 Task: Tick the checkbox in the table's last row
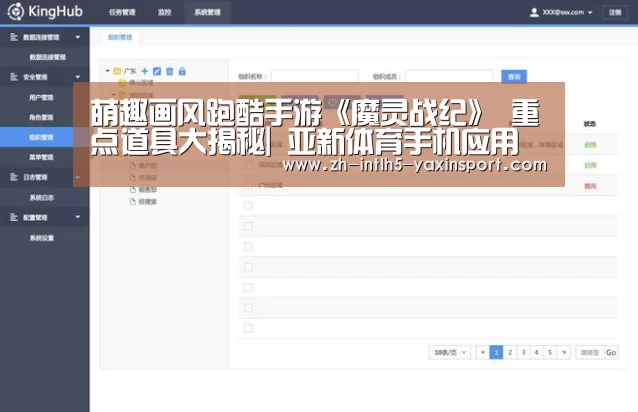tap(248, 328)
